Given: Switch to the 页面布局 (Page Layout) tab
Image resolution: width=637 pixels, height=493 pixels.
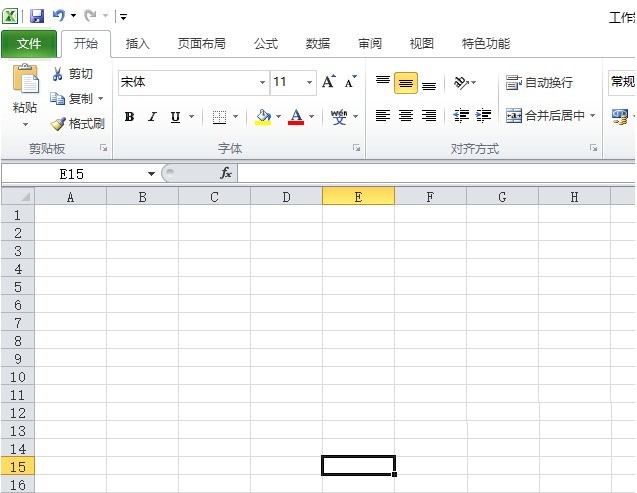Looking at the screenshot, I should click(202, 43).
